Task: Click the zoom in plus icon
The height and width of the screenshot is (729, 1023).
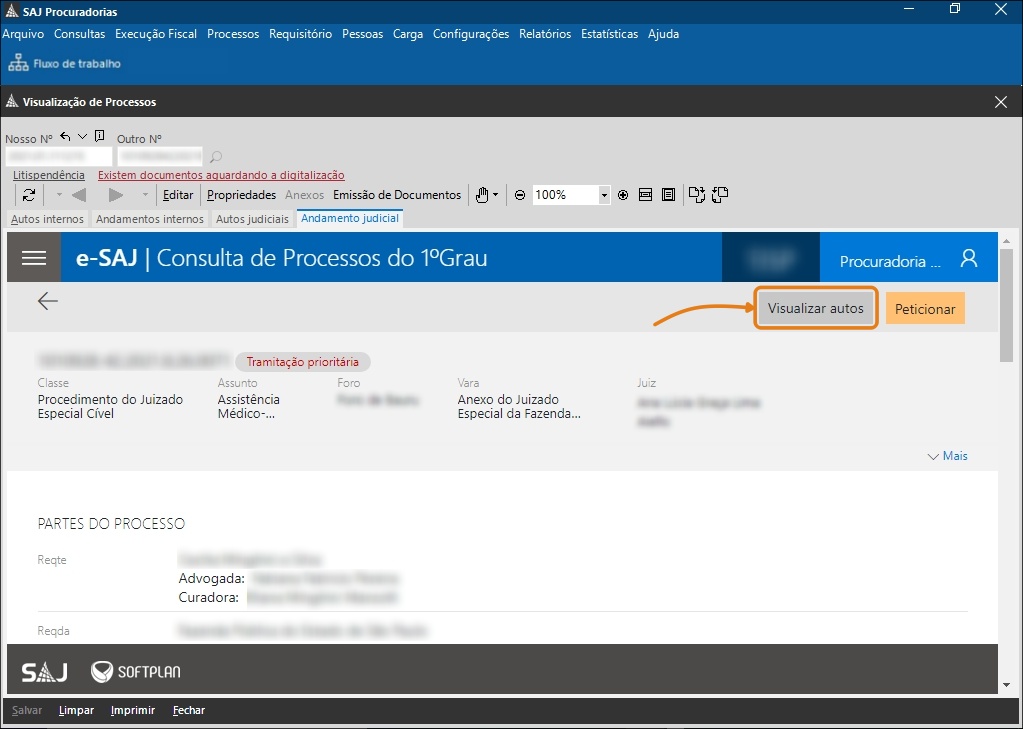Action: pyautogui.click(x=623, y=195)
